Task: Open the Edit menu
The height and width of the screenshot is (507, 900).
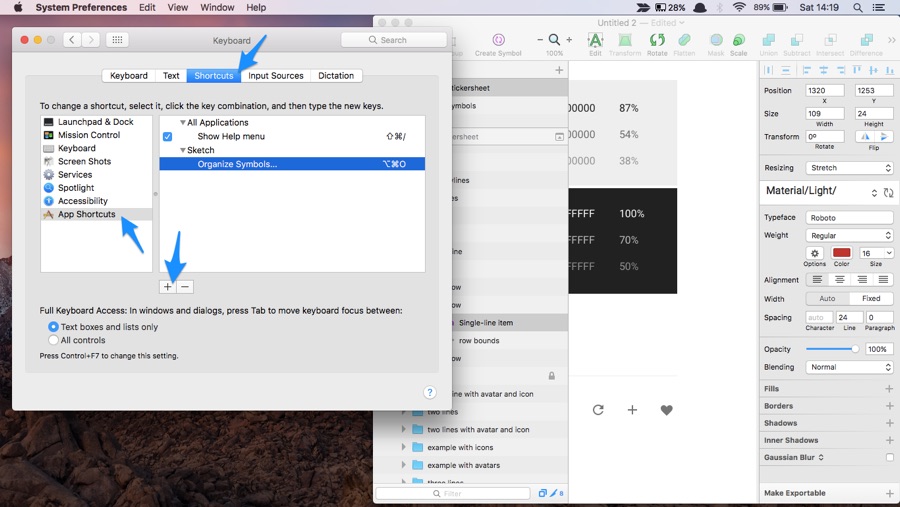Action: pos(147,7)
